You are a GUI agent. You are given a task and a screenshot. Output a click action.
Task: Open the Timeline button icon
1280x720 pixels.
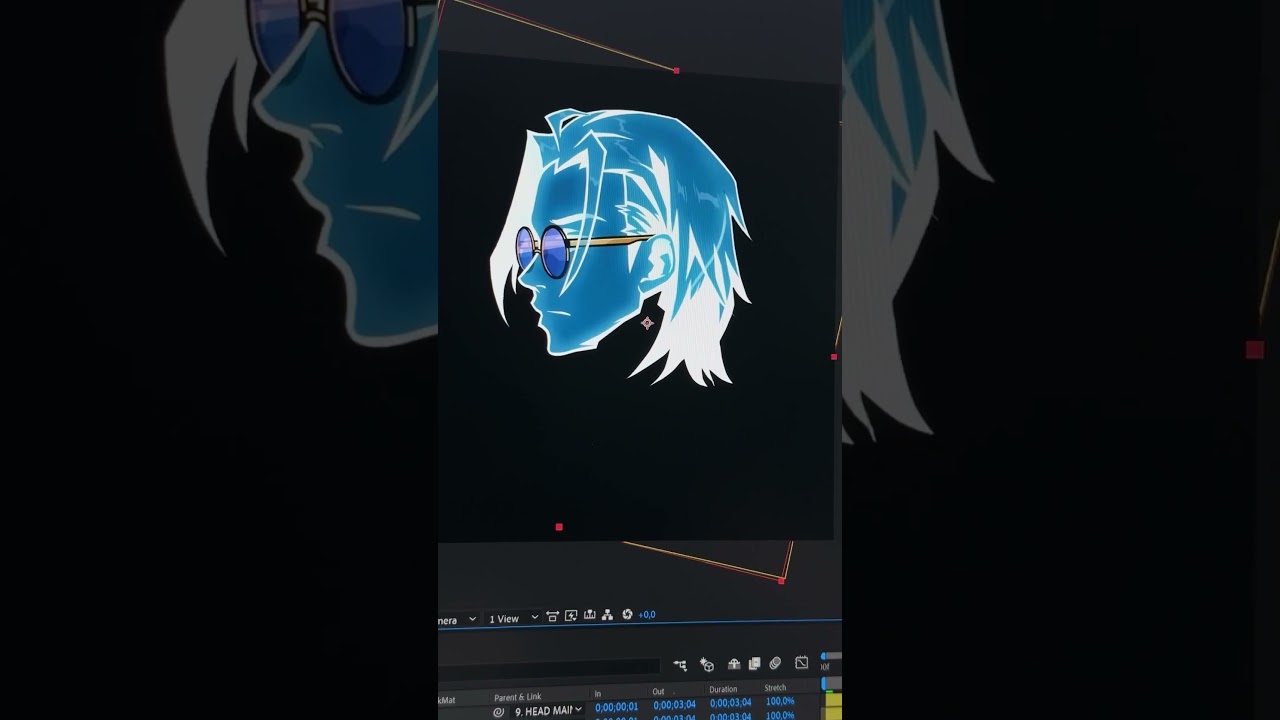point(589,614)
